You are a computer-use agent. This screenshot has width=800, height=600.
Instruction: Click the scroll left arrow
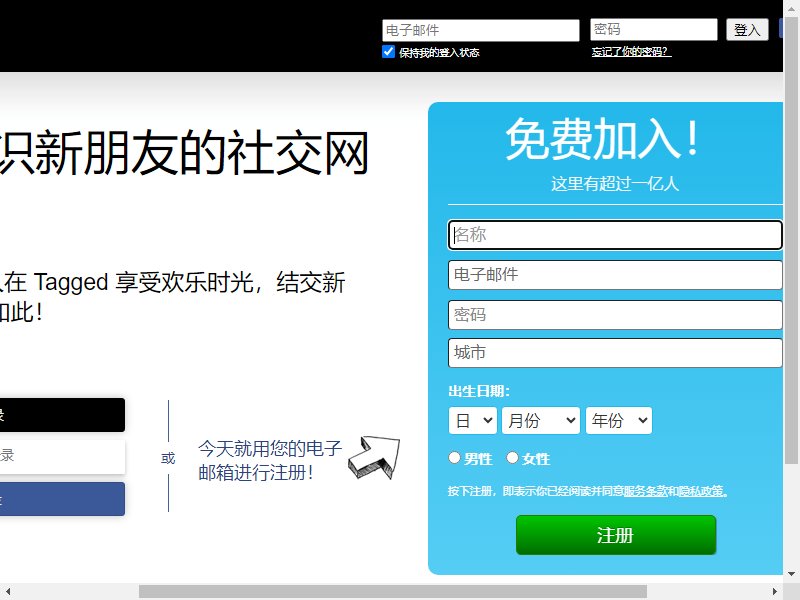click(x=8, y=591)
